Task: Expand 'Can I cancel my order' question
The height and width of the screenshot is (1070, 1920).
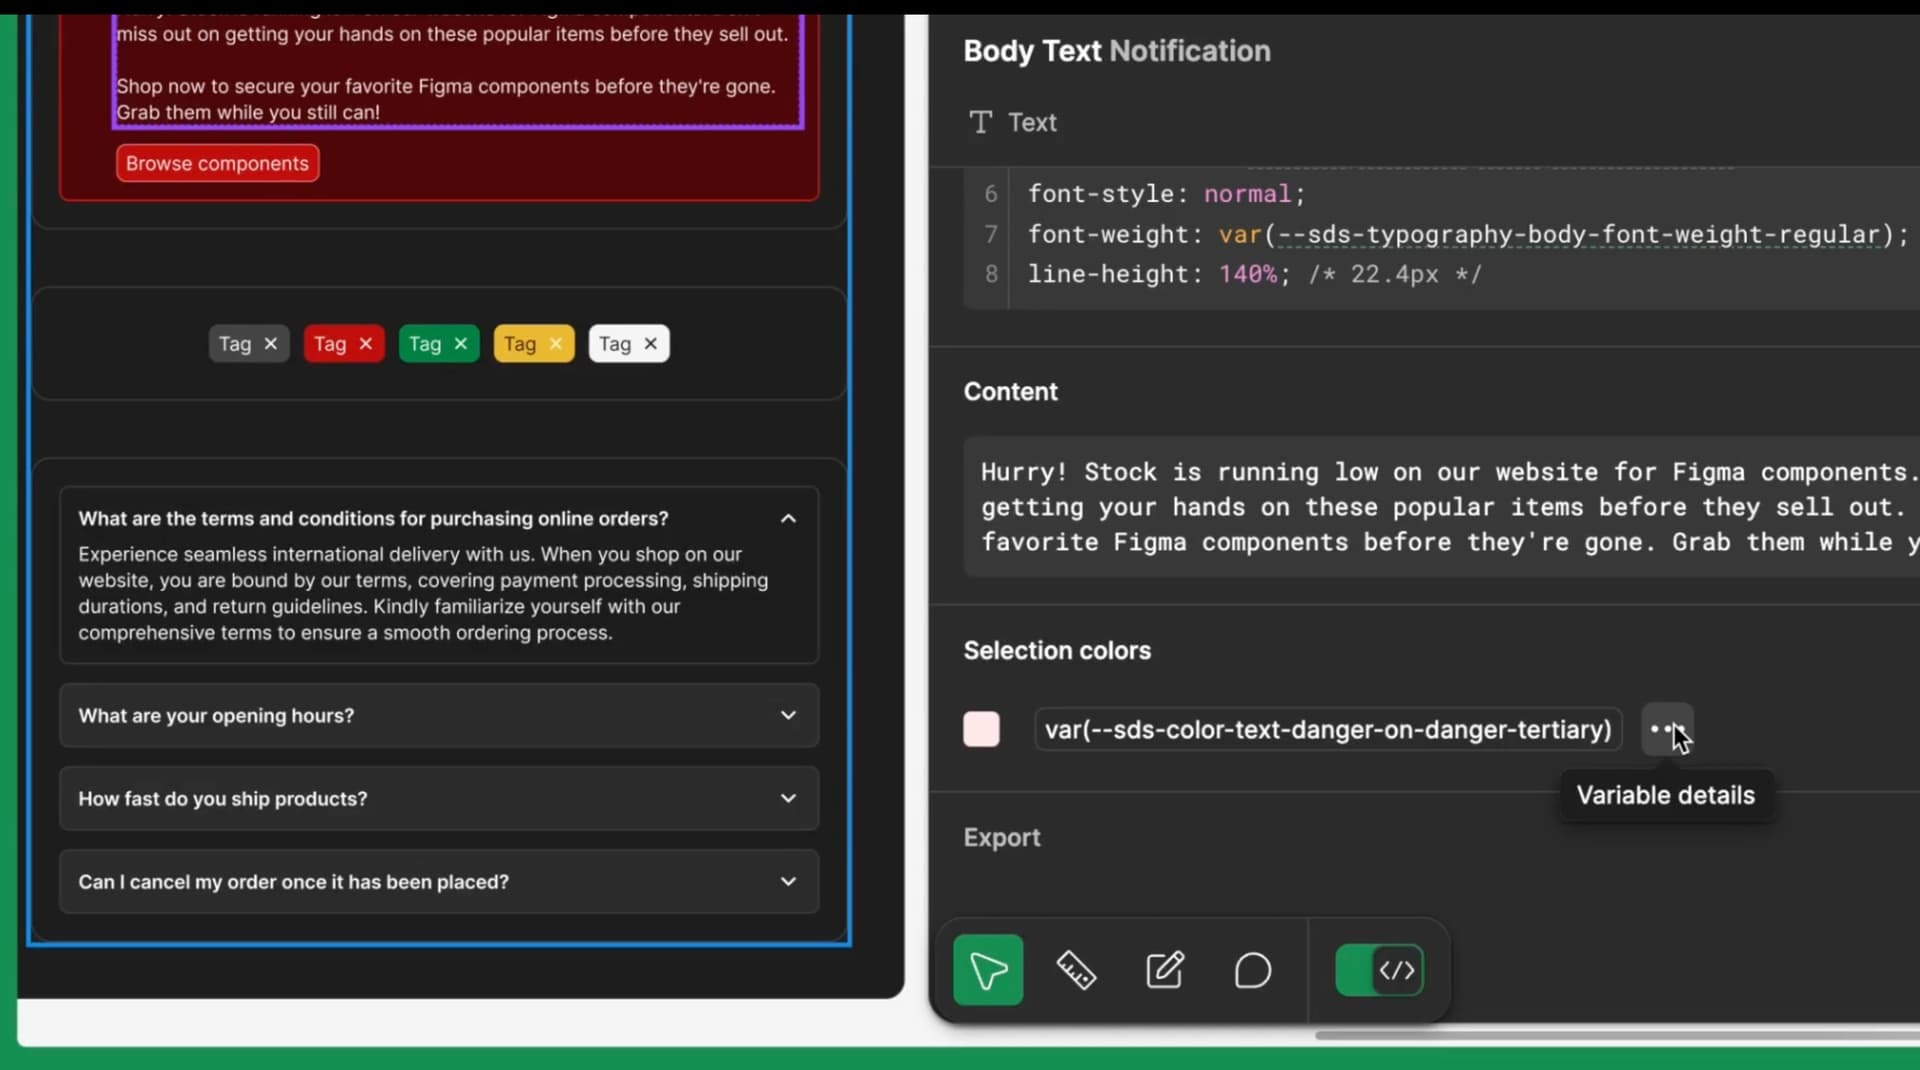Action: pos(439,881)
